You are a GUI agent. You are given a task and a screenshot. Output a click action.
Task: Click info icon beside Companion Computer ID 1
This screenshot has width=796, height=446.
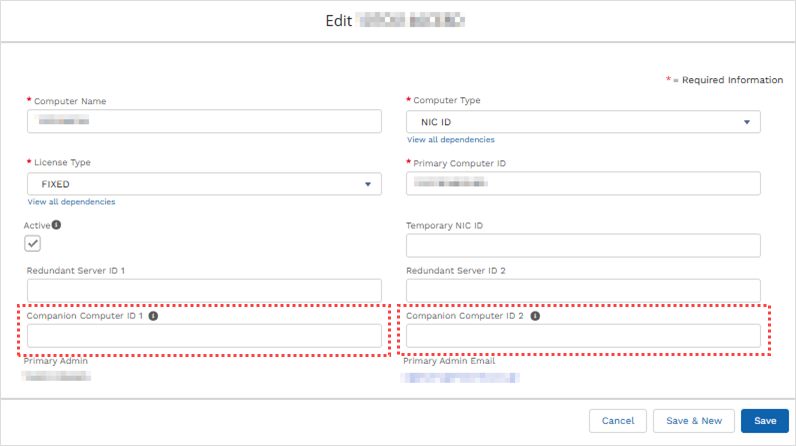[x=154, y=316]
